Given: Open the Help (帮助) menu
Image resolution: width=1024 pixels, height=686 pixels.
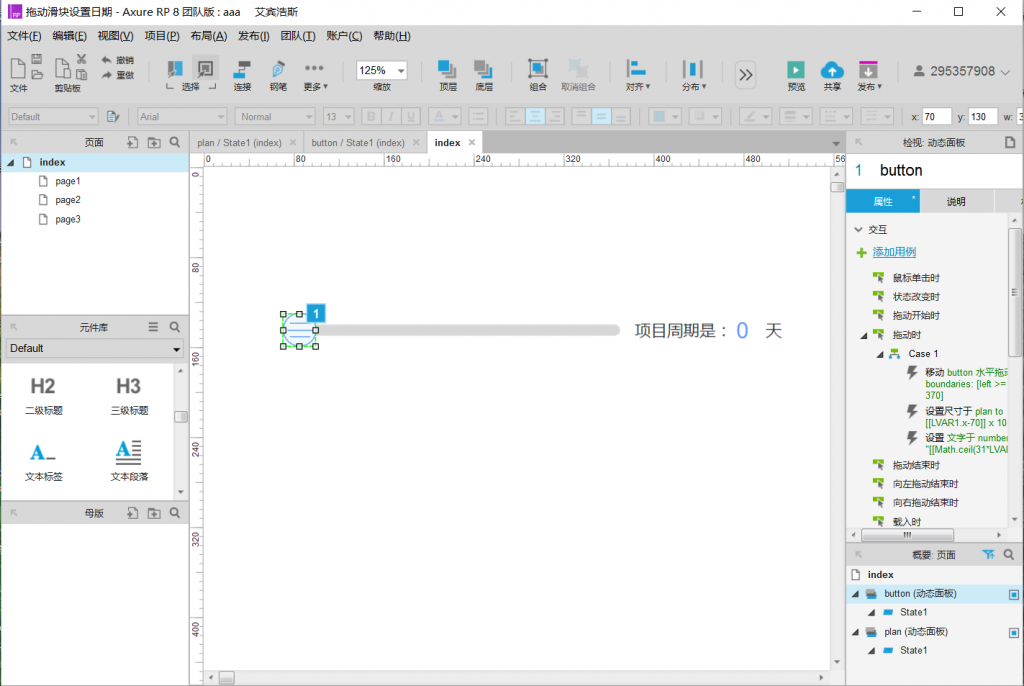Looking at the screenshot, I should [392, 36].
